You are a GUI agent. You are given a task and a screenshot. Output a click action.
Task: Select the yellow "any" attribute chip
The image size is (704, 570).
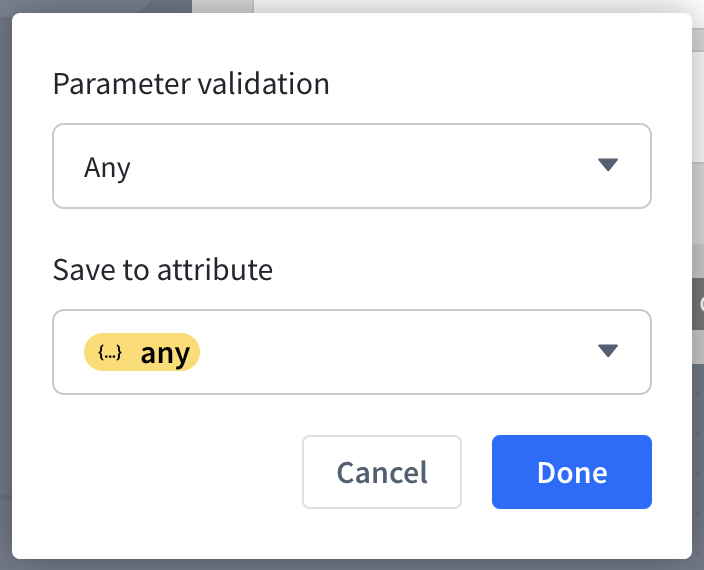click(x=142, y=352)
